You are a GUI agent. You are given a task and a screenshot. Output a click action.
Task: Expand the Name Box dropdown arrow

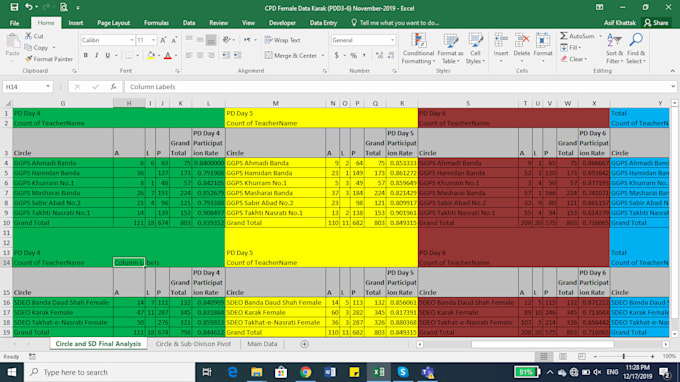coord(48,87)
